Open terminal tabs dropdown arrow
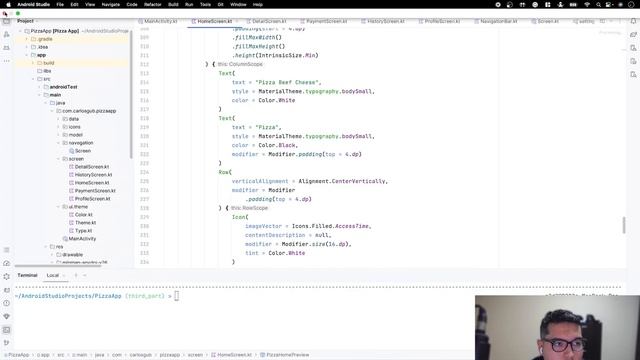 [84, 276]
